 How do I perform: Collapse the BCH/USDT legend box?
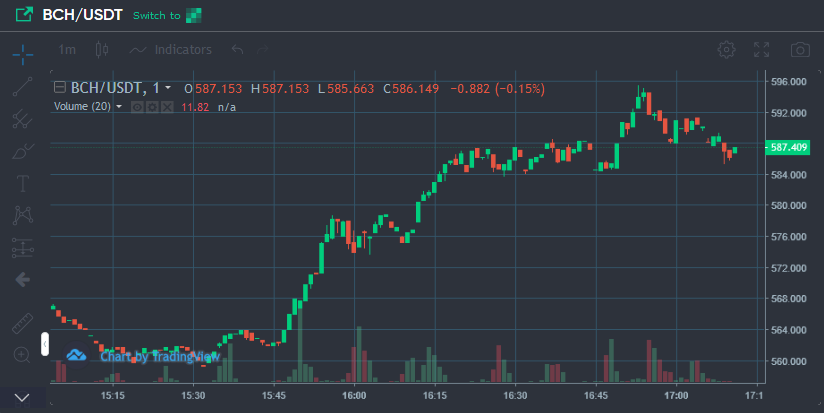(60, 87)
